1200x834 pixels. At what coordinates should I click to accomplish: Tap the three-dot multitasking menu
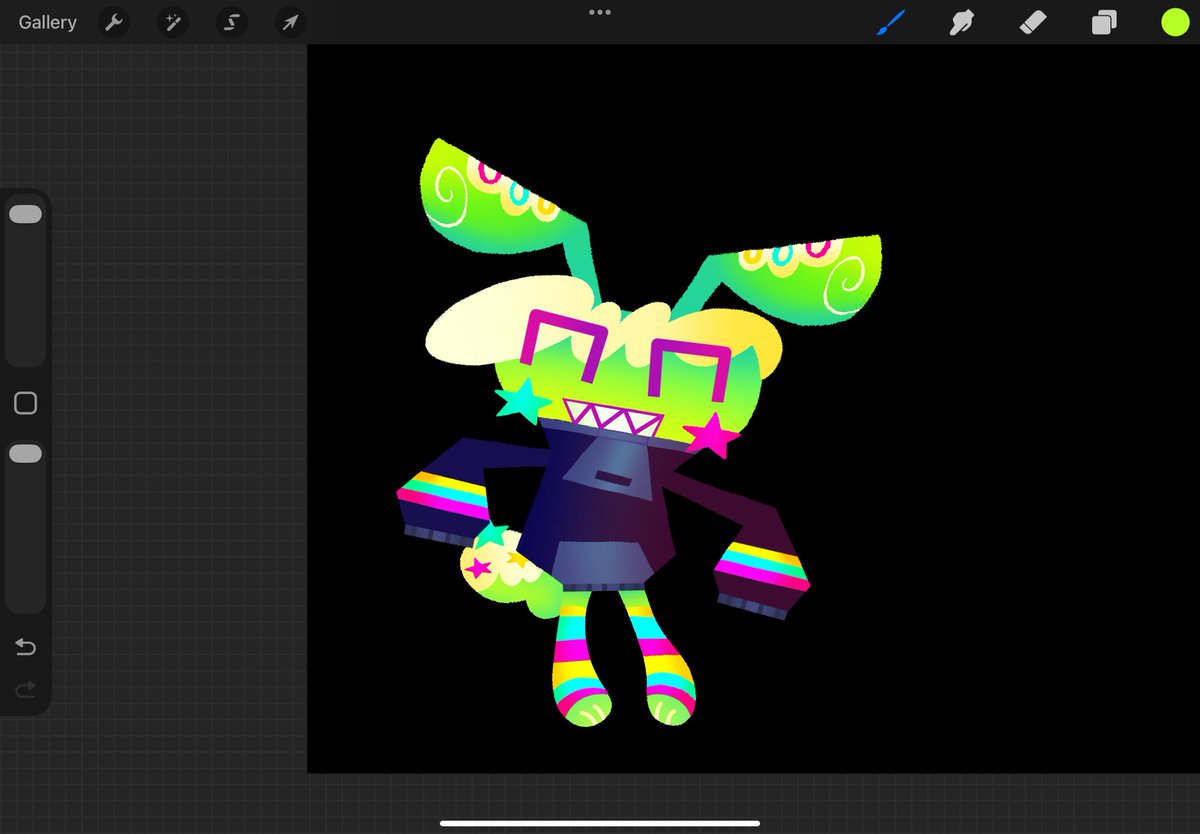pos(600,12)
